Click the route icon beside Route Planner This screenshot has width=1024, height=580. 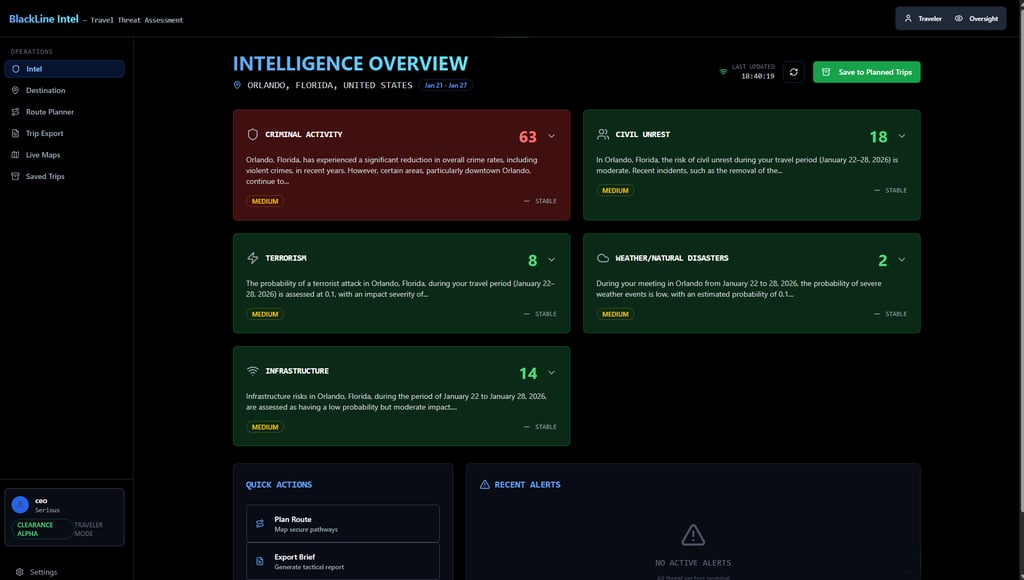click(16, 112)
